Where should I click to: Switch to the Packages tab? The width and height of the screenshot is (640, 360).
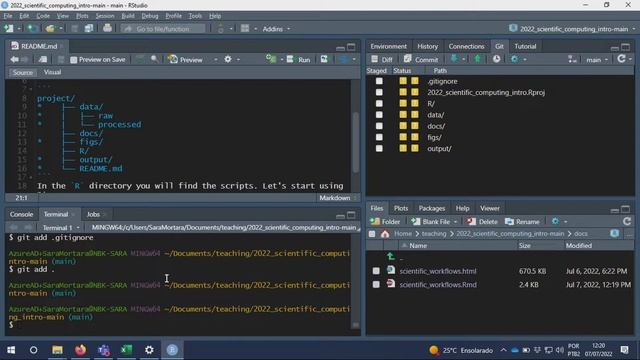click(431, 209)
